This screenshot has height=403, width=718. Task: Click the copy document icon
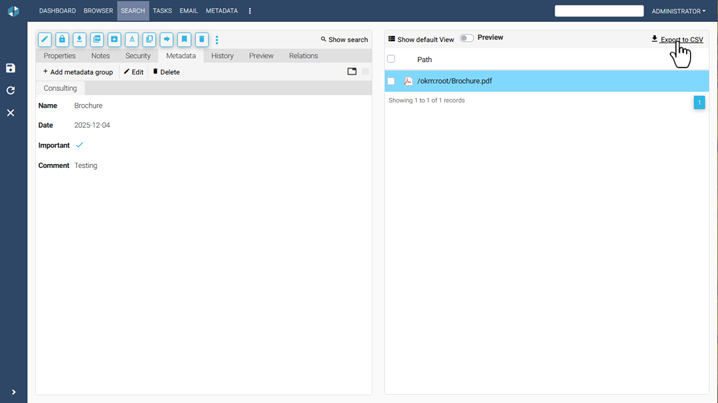click(149, 39)
